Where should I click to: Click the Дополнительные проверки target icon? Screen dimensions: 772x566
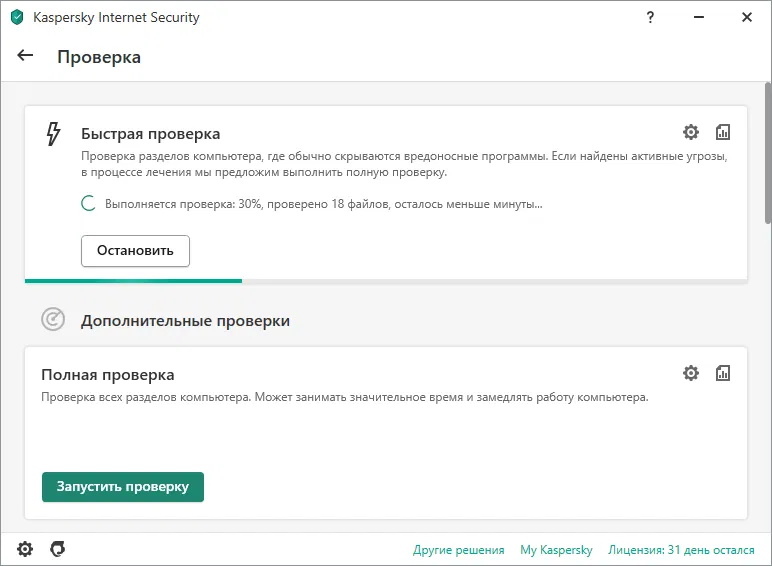coord(53,320)
